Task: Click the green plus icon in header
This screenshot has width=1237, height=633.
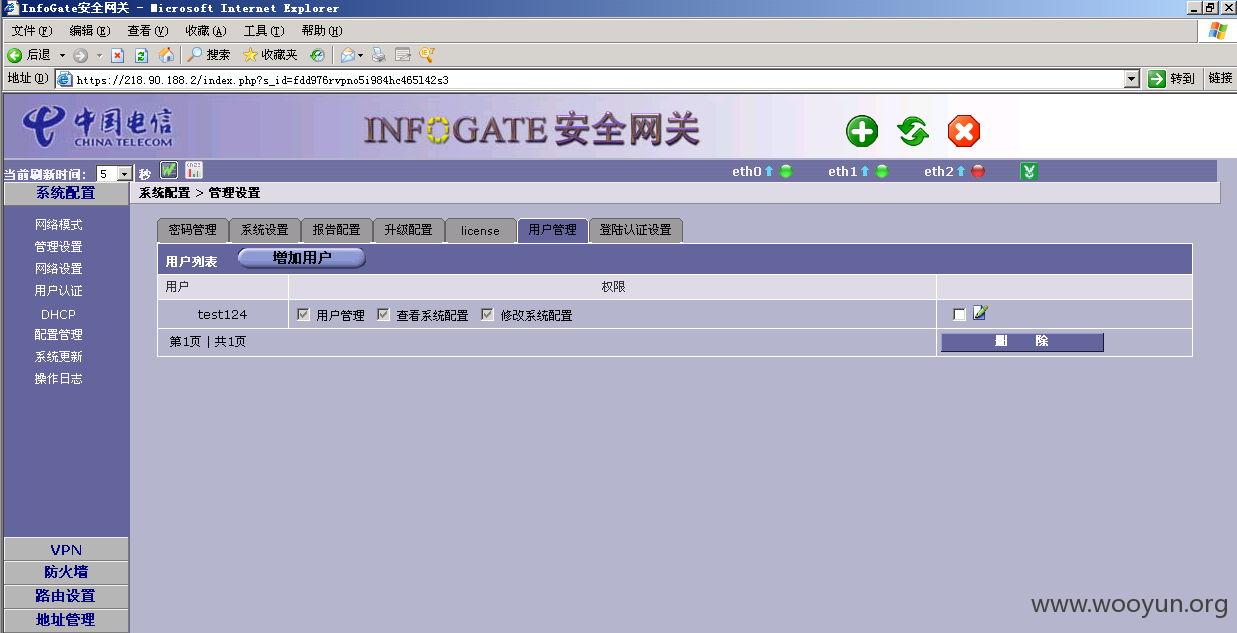Action: point(862,131)
